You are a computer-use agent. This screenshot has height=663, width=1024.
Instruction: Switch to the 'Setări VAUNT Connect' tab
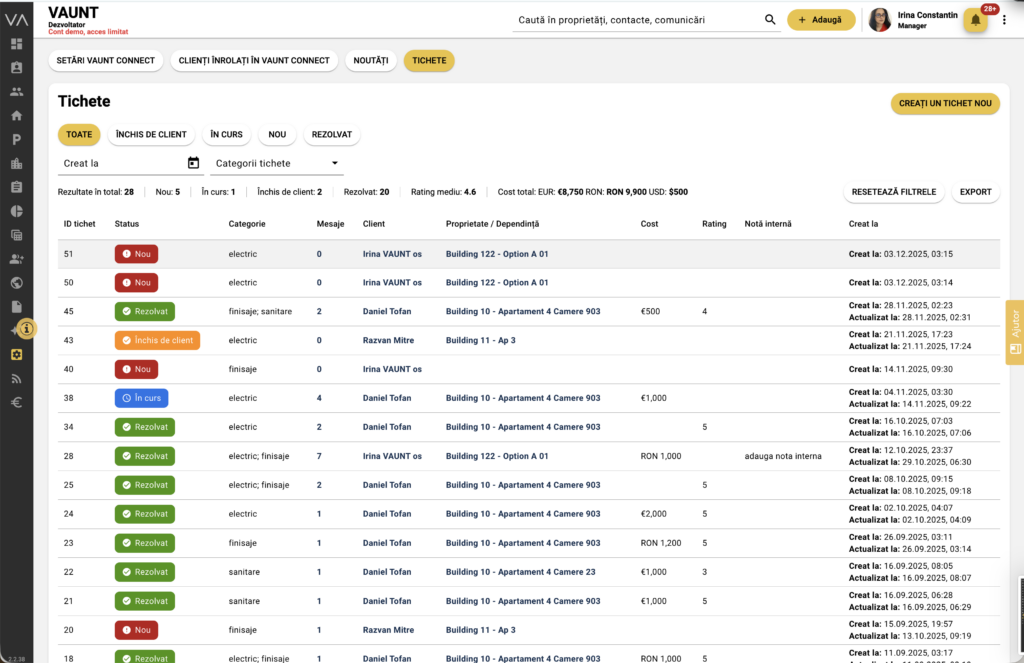(x=106, y=61)
